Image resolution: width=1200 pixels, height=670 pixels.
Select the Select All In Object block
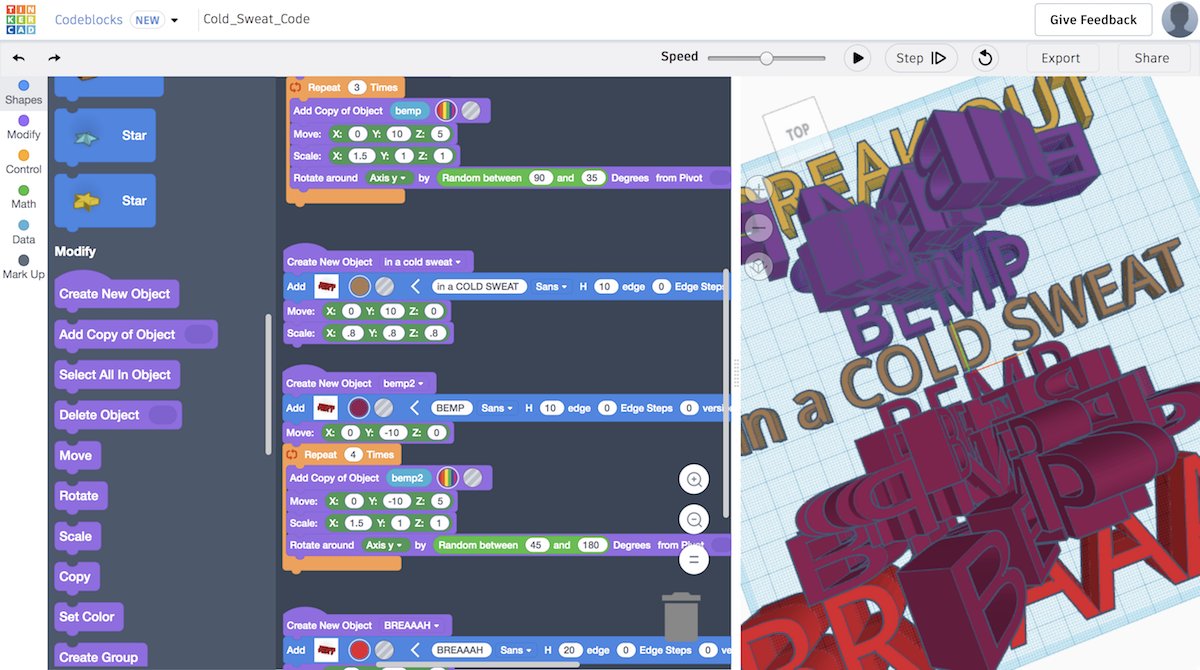click(x=115, y=374)
